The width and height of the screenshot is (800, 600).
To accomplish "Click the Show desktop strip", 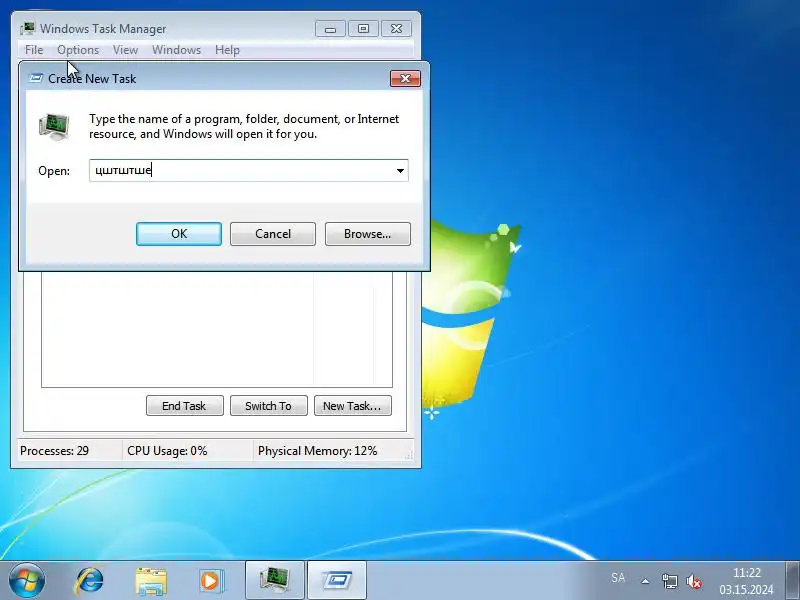I will tap(792, 580).
